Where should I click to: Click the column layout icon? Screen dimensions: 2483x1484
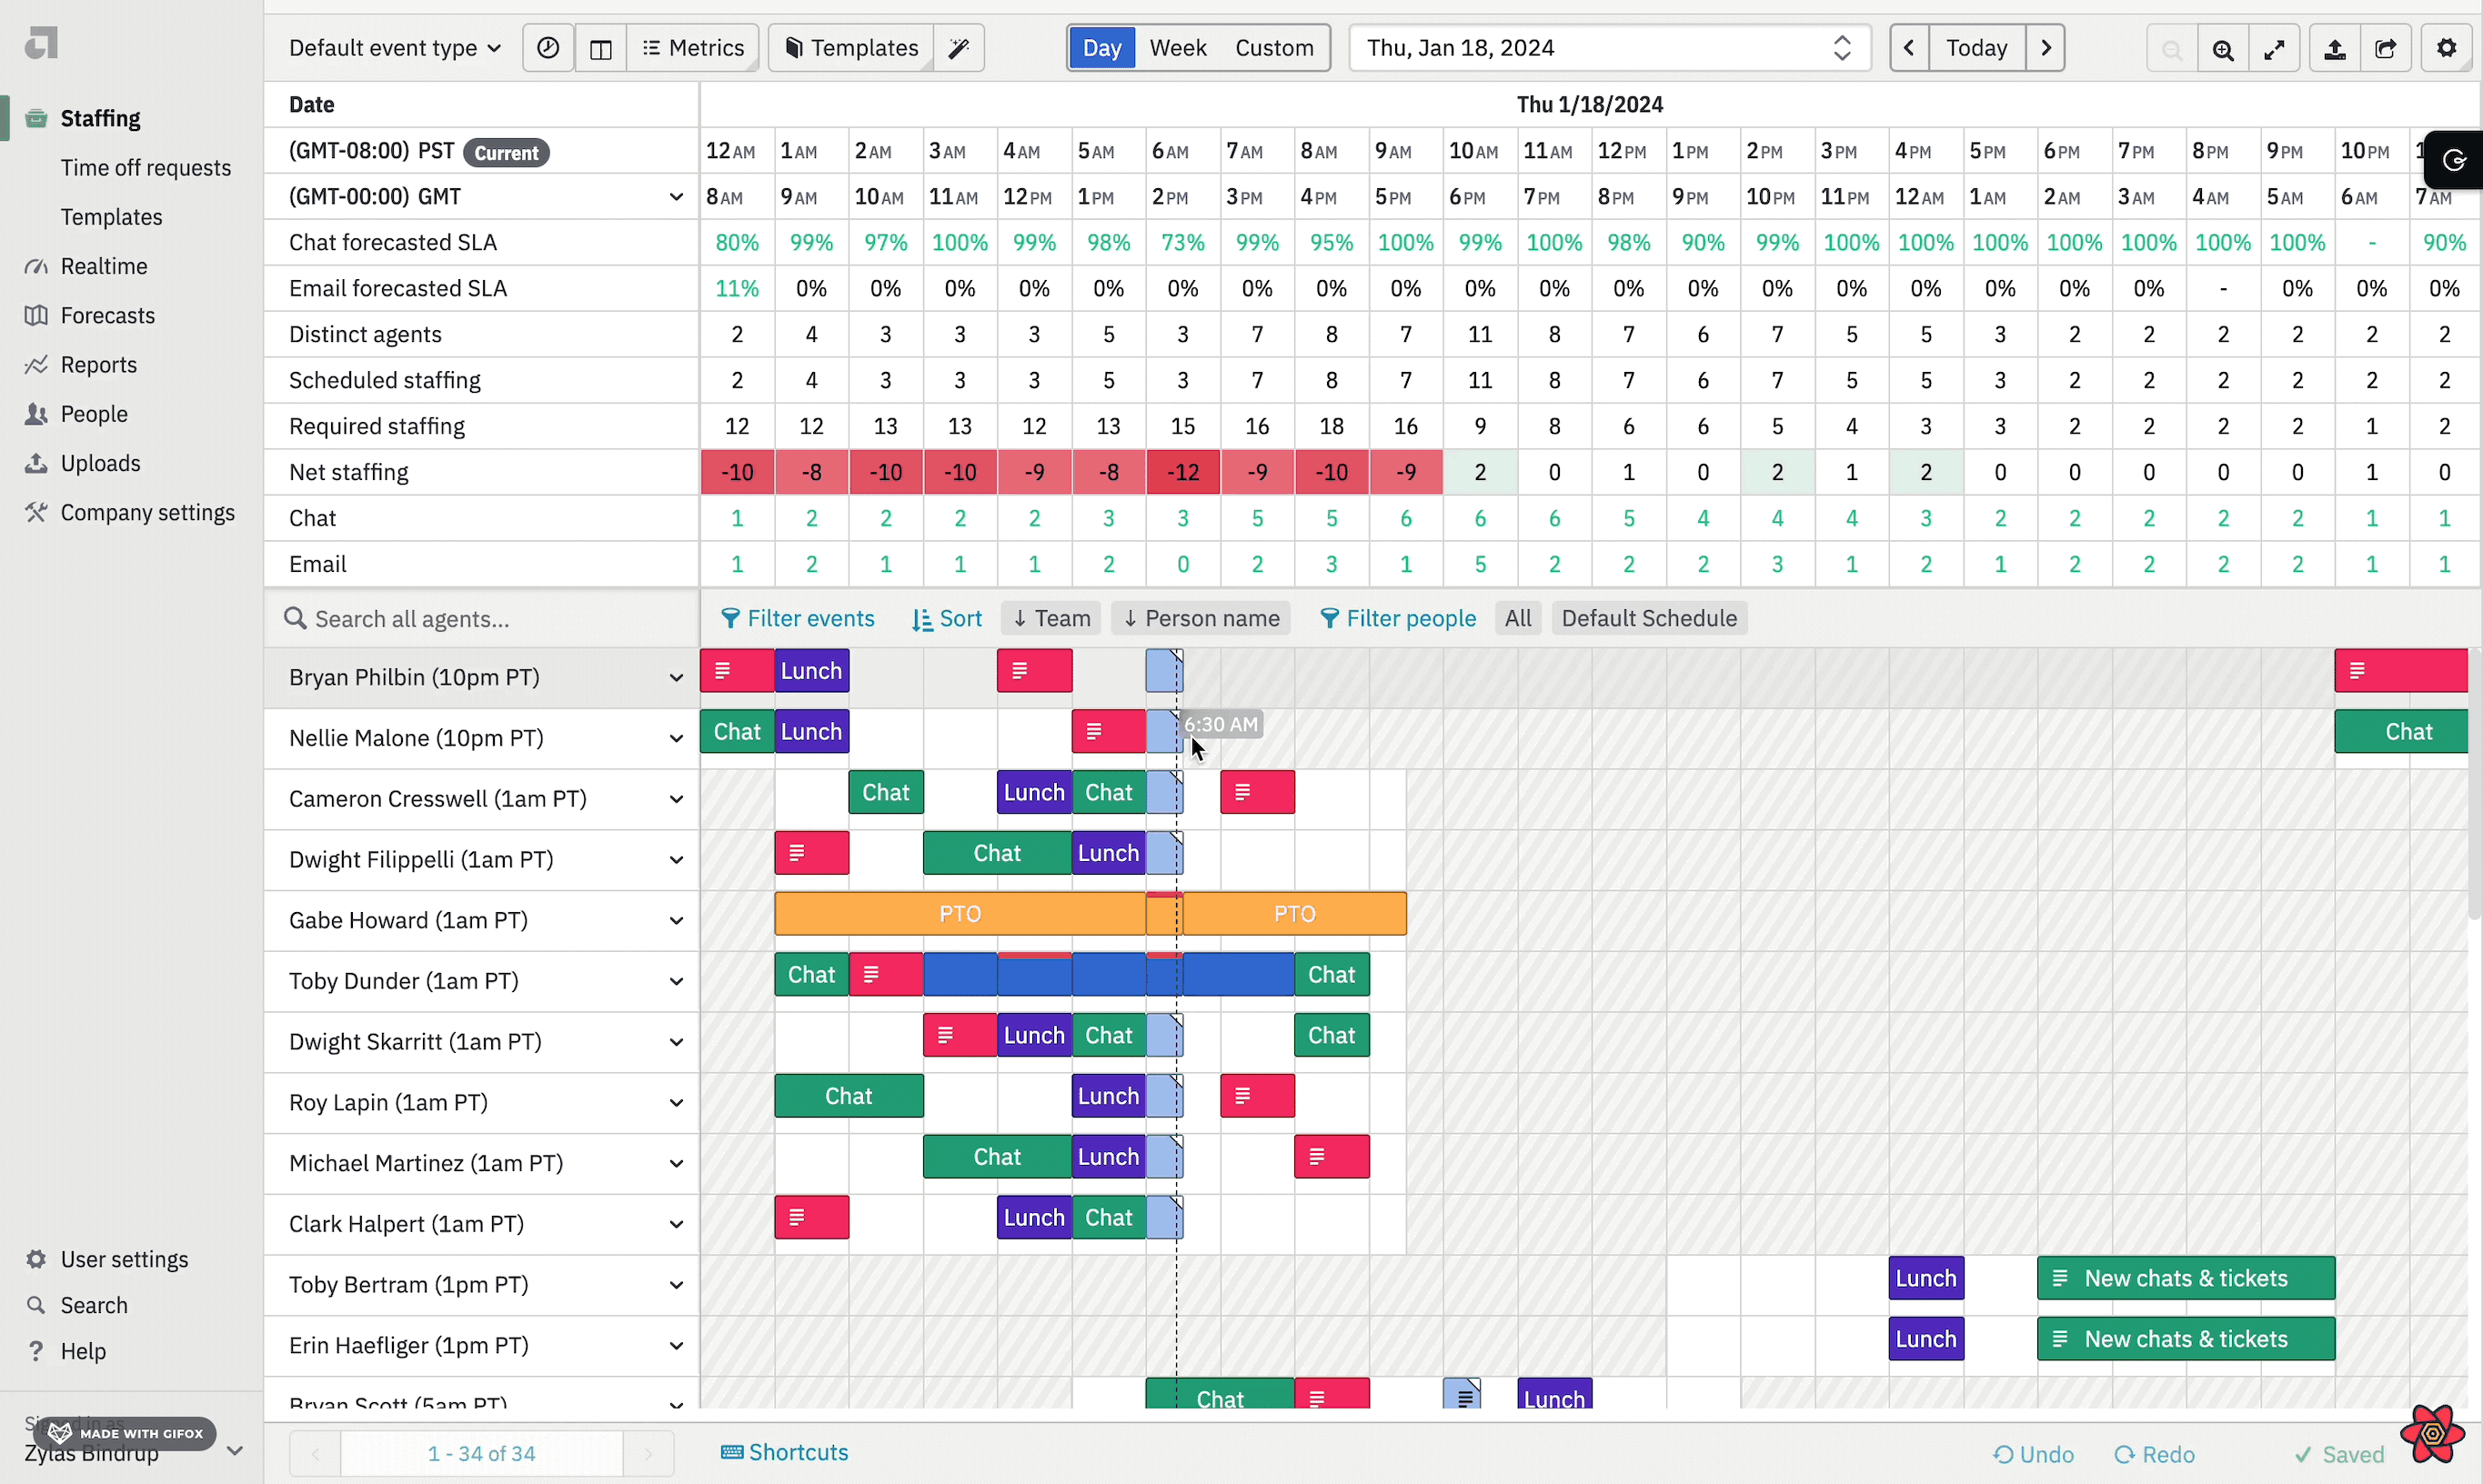point(600,48)
